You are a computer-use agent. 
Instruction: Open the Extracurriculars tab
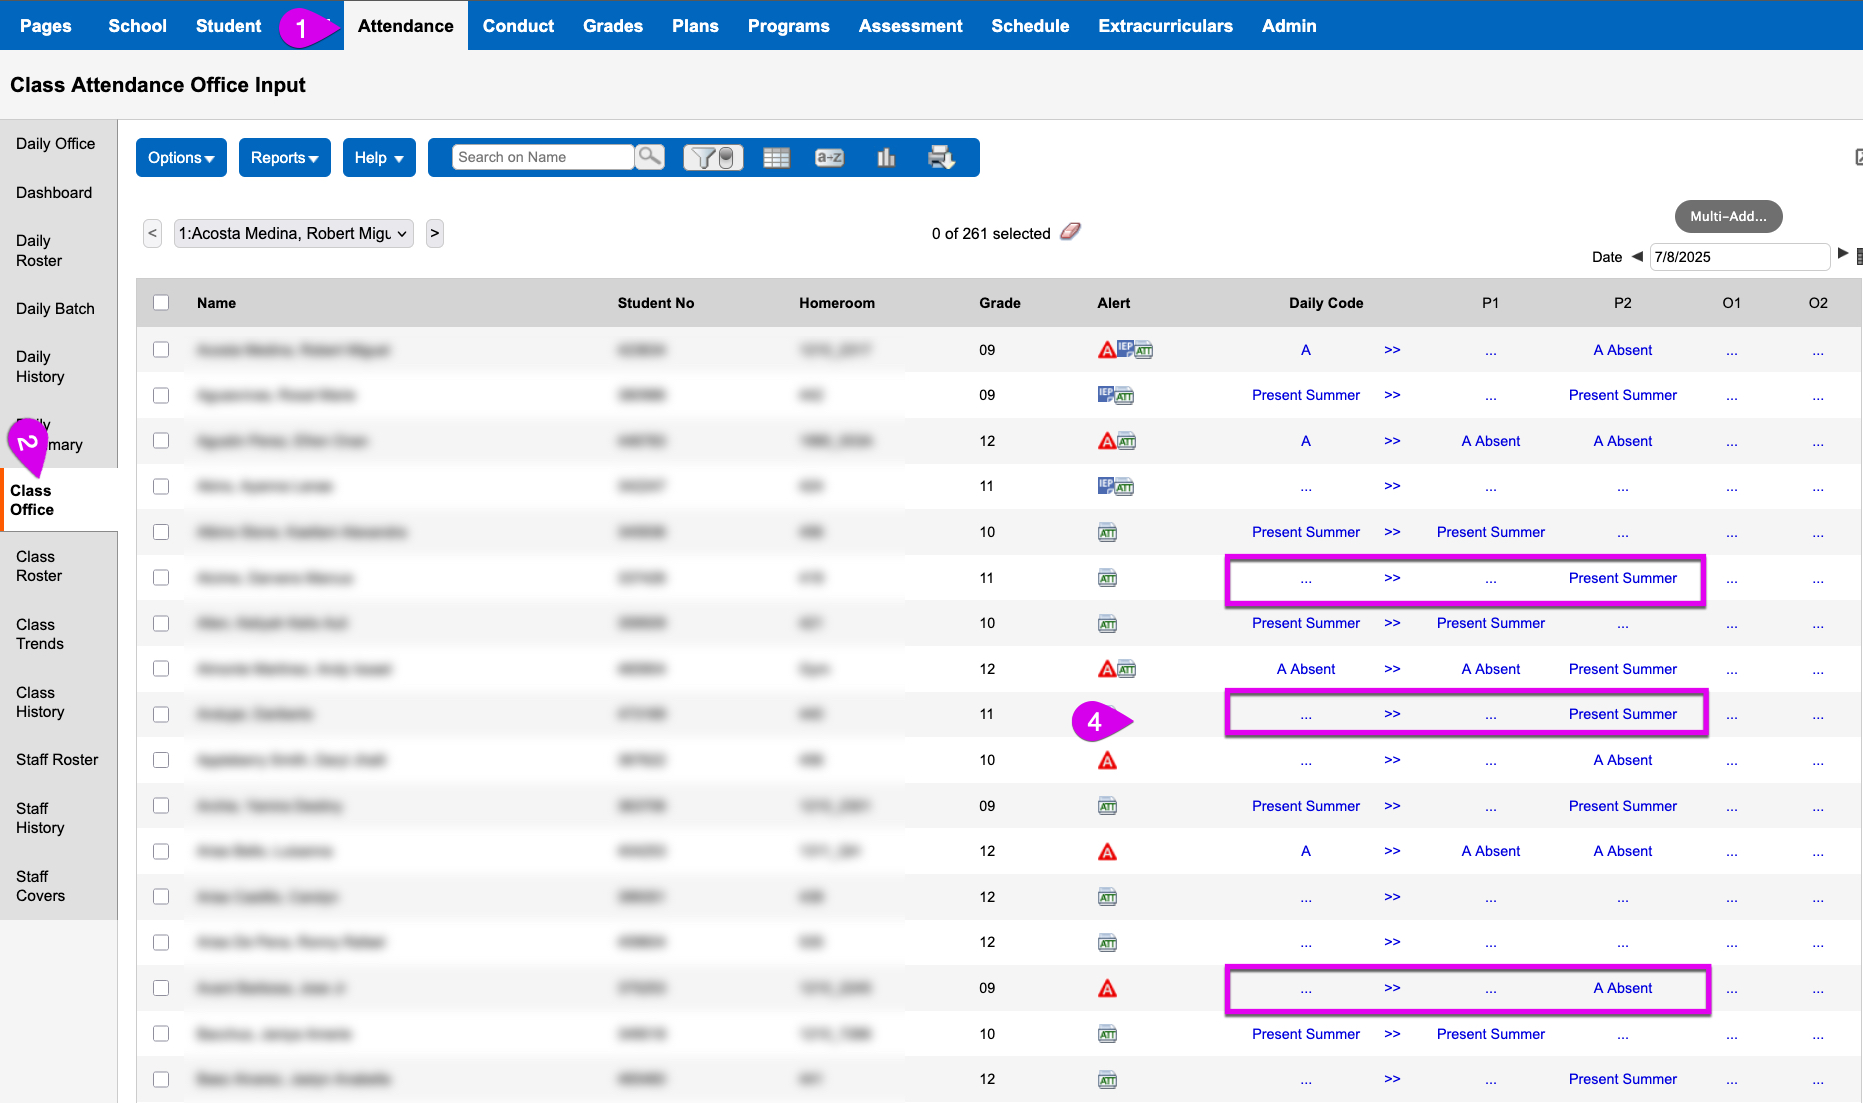coord(1165,26)
